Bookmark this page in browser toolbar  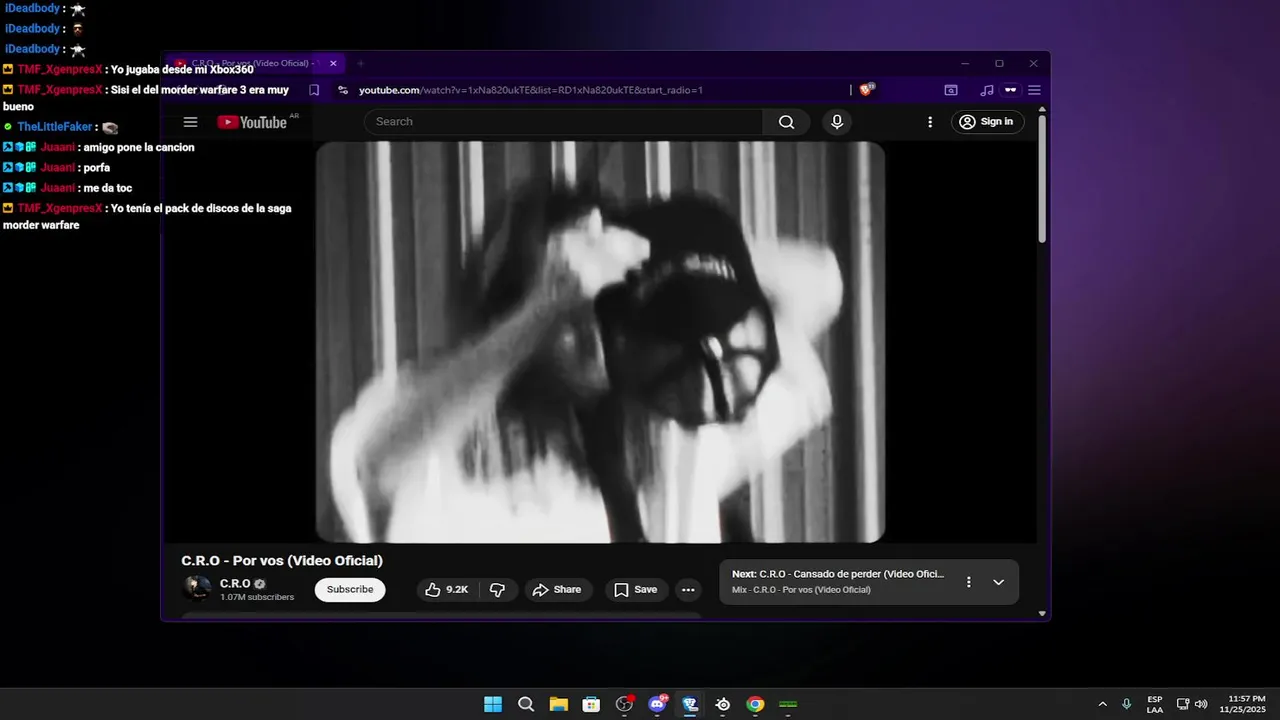314,90
